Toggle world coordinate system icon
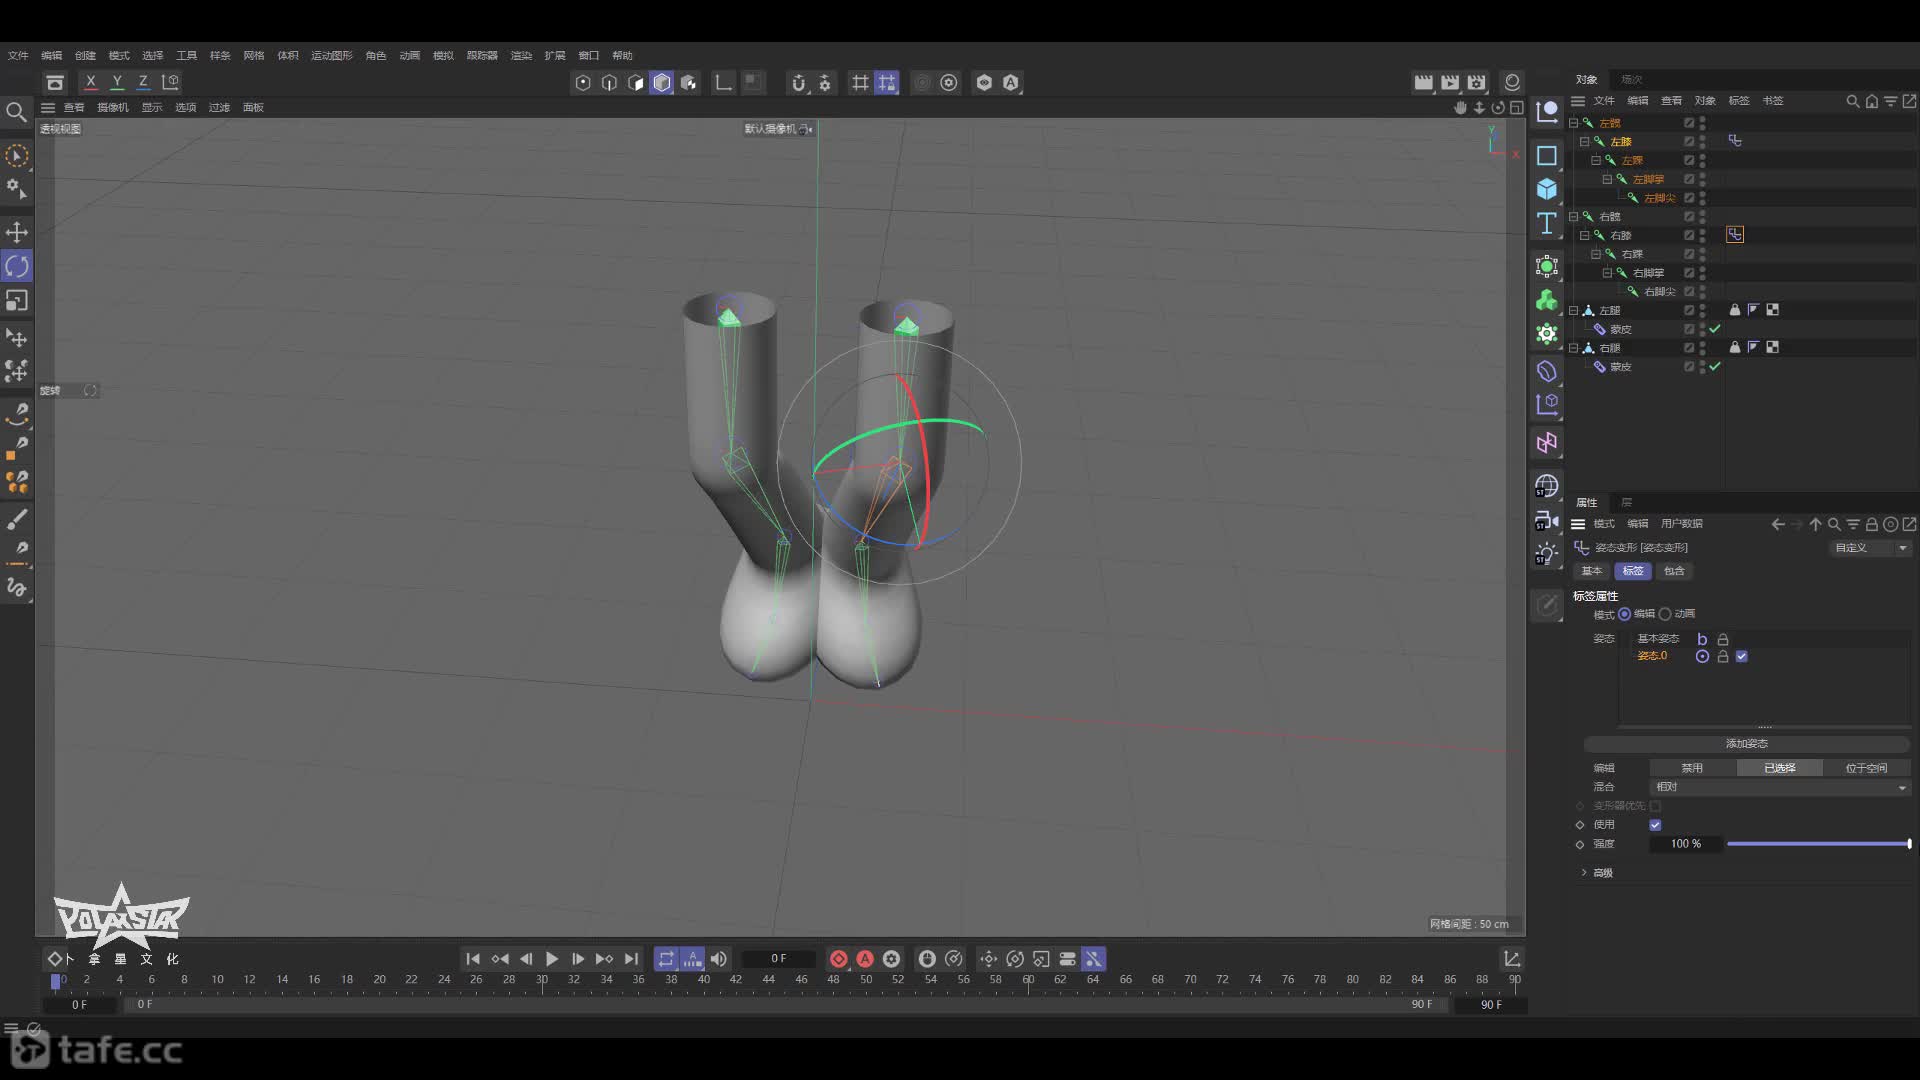This screenshot has width=1920, height=1080. point(171,82)
